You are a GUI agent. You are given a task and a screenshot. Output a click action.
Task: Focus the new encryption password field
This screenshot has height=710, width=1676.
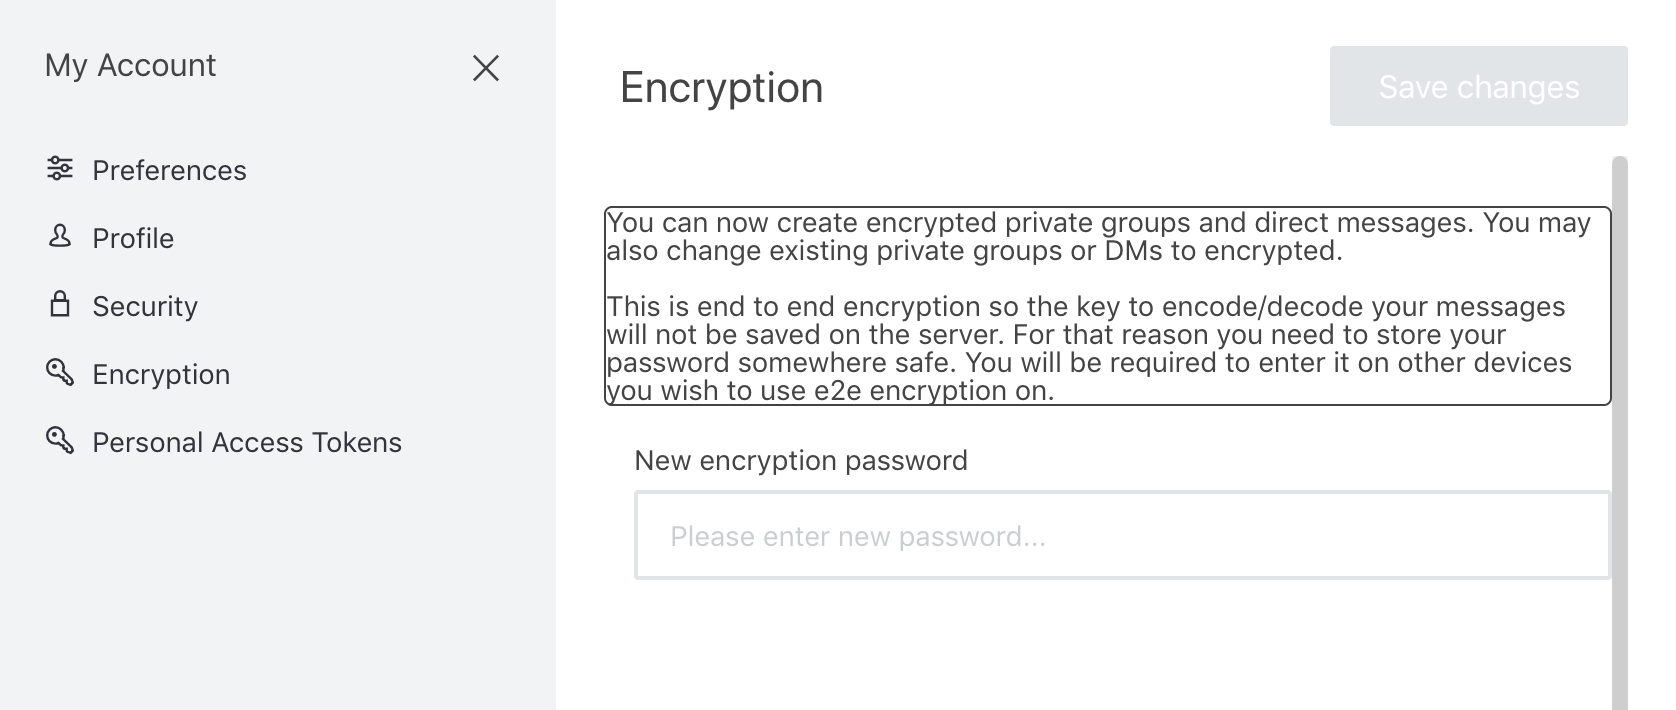(x=1122, y=536)
